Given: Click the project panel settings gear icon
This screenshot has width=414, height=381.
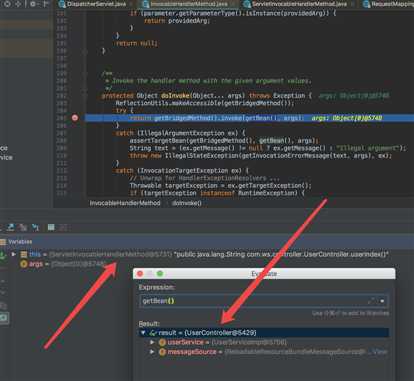Looking at the screenshot, I should click(33, 4).
